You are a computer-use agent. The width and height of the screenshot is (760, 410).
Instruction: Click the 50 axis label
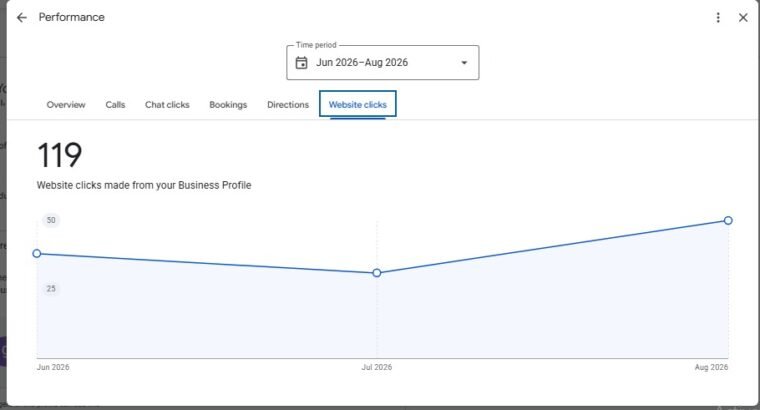click(x=51, y=220)
